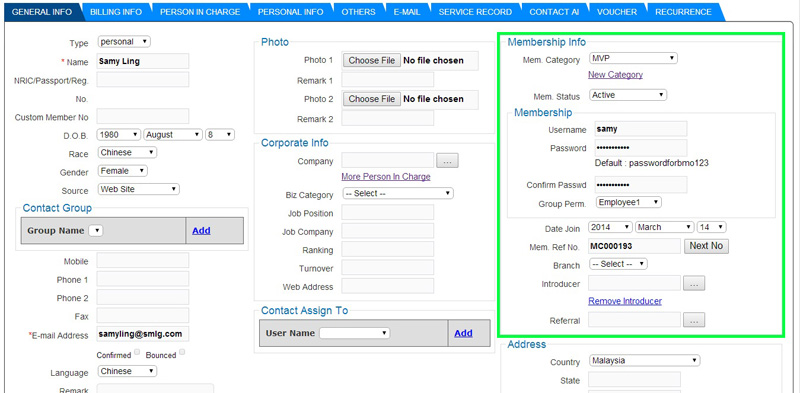The image size is (800, 393).
Task: Open the User Name dropdown in Contact Assign To
Action: 355,333
